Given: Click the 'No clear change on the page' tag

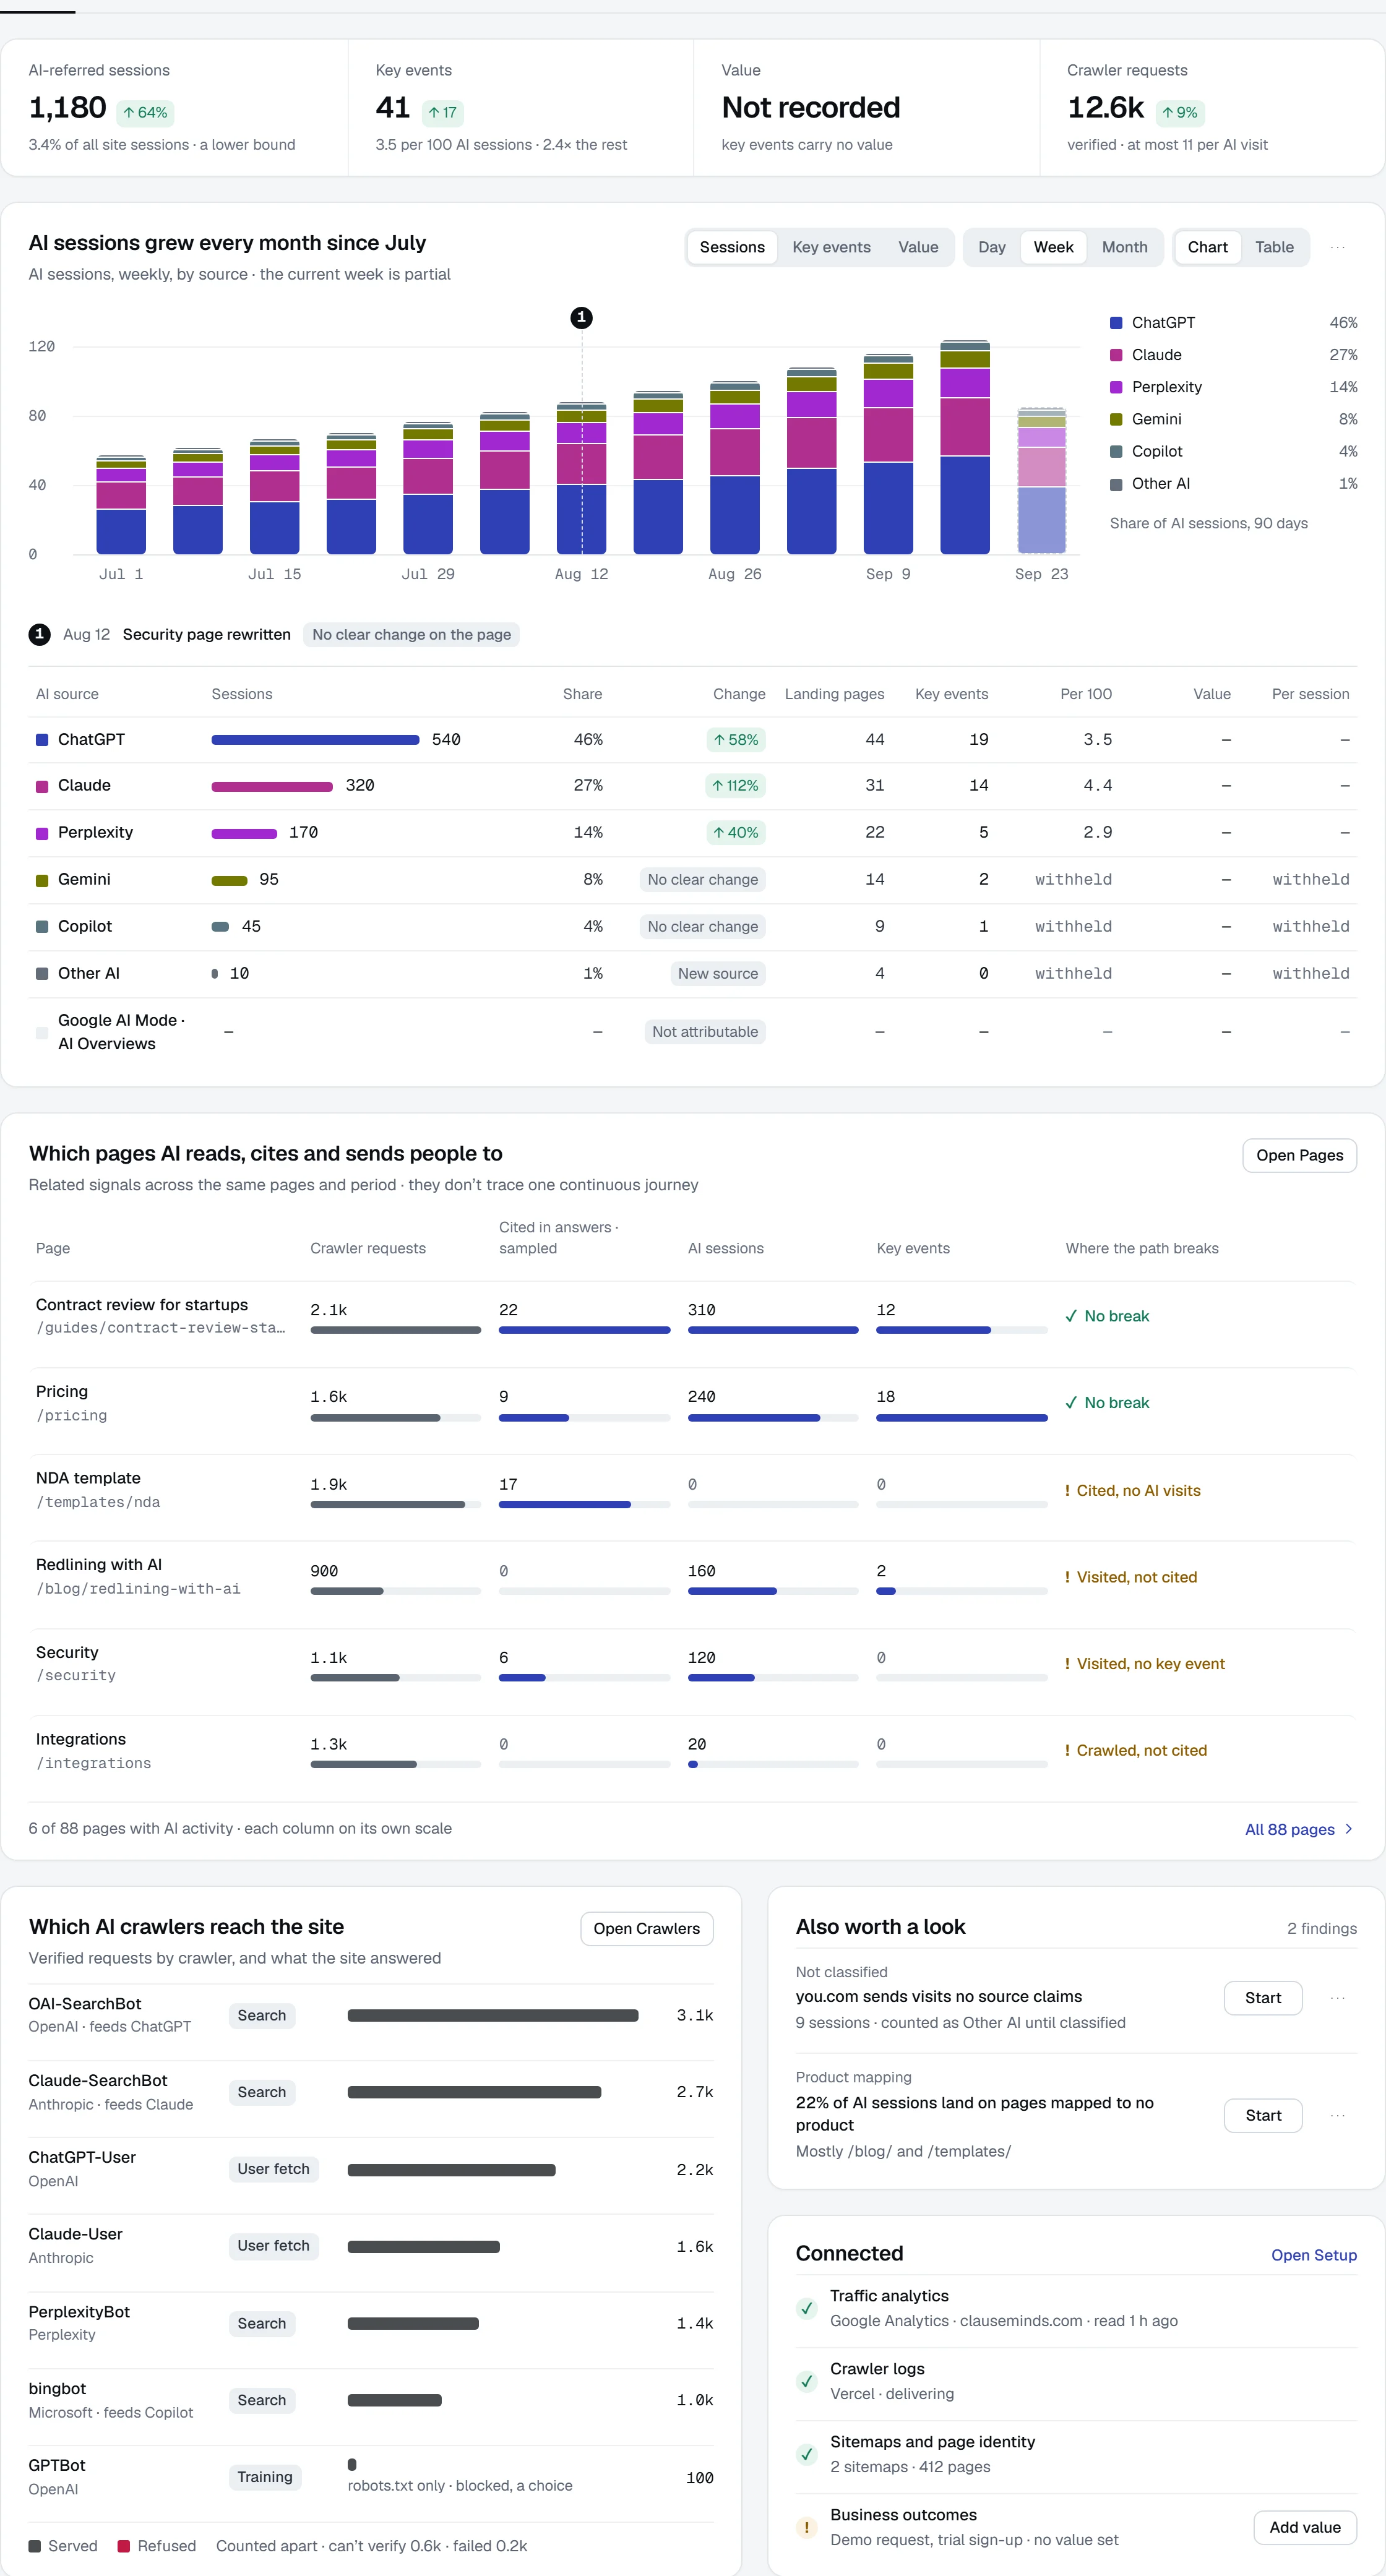Looking at the screenshot, I should [411, 634].
